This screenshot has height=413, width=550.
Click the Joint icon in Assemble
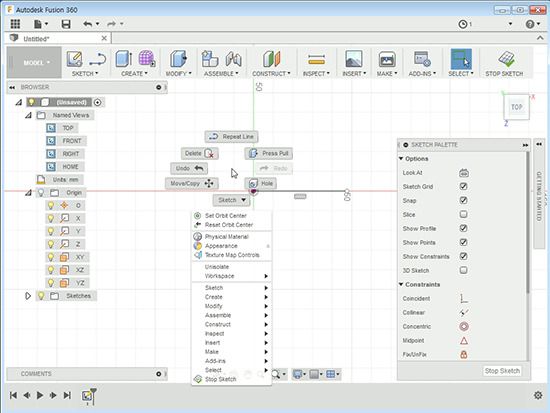coord(234,59)
